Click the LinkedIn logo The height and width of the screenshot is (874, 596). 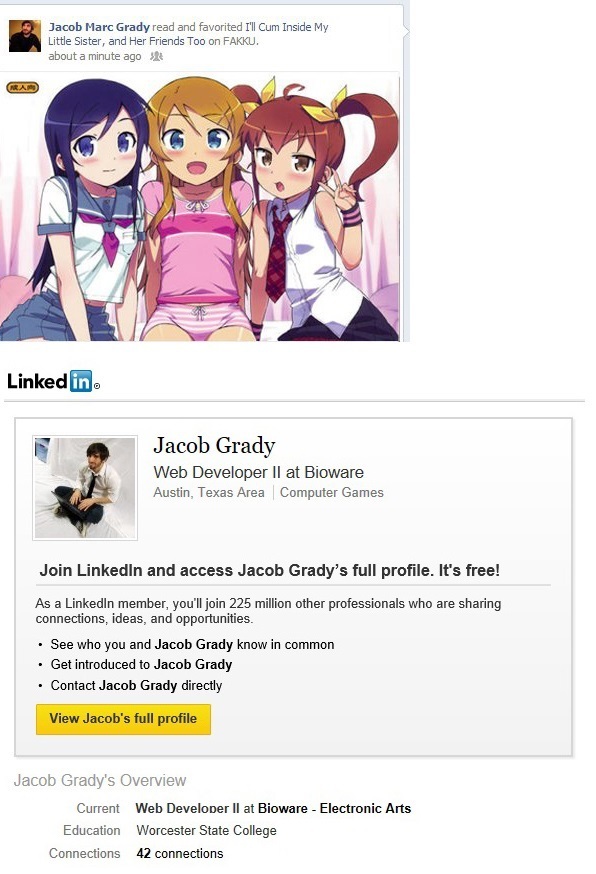coord(53,381)
